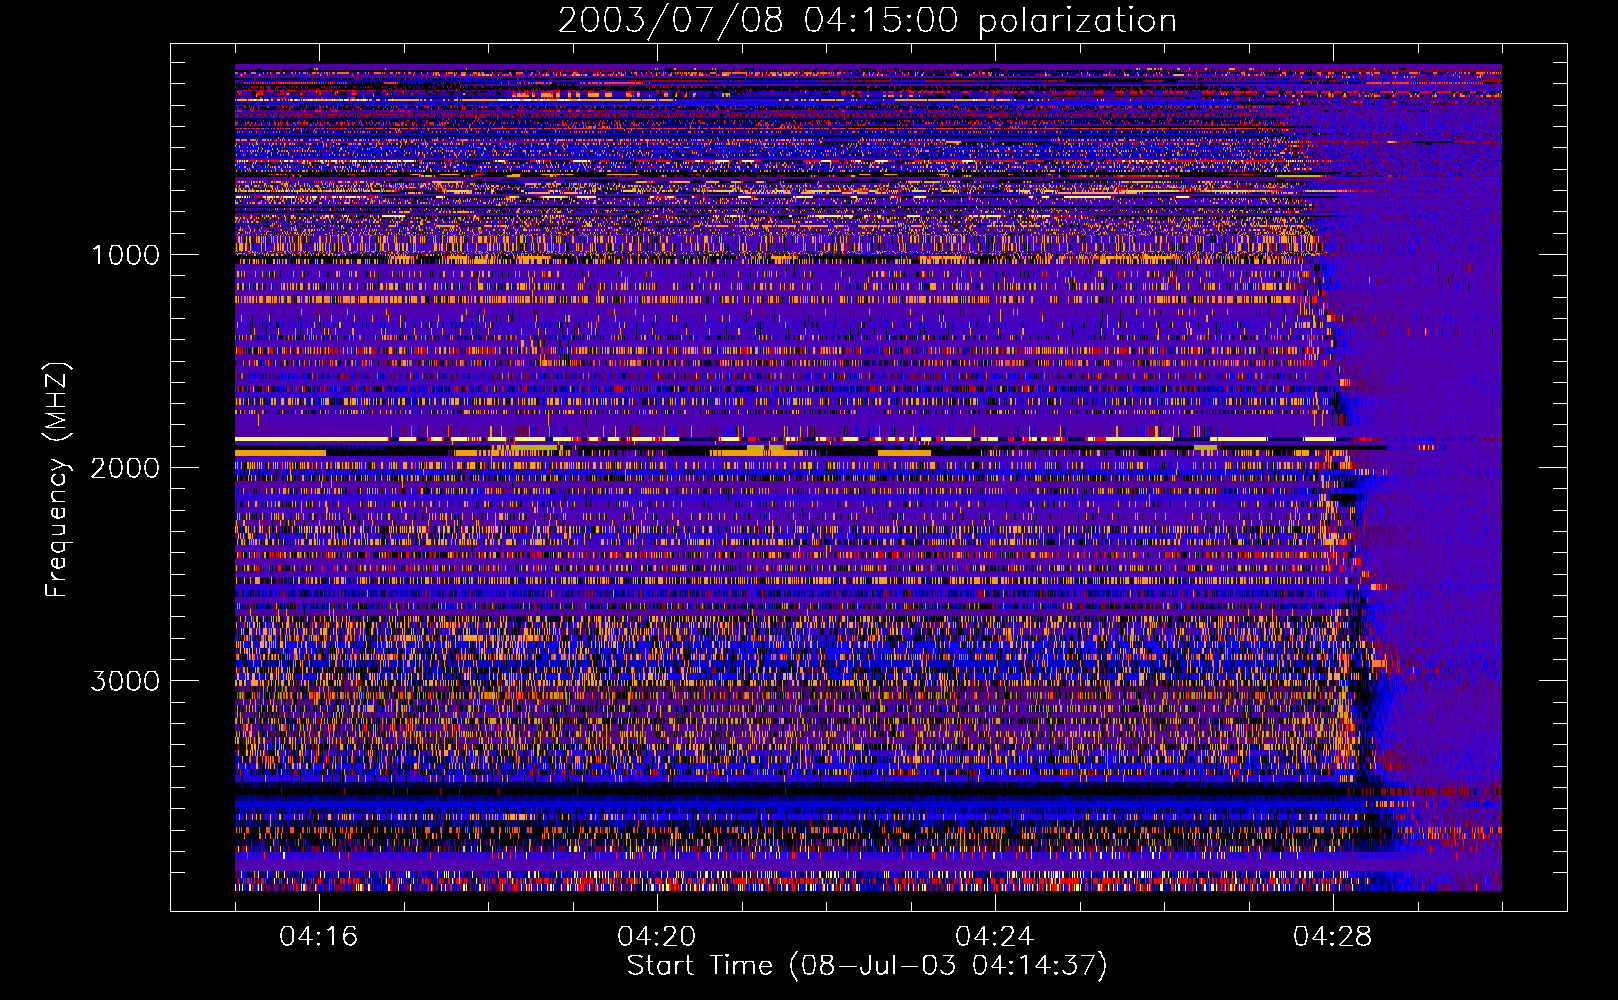This screenshot has width=1618, height=1000.
Task: Click the "04:16" time tick label
Action: 319,936
